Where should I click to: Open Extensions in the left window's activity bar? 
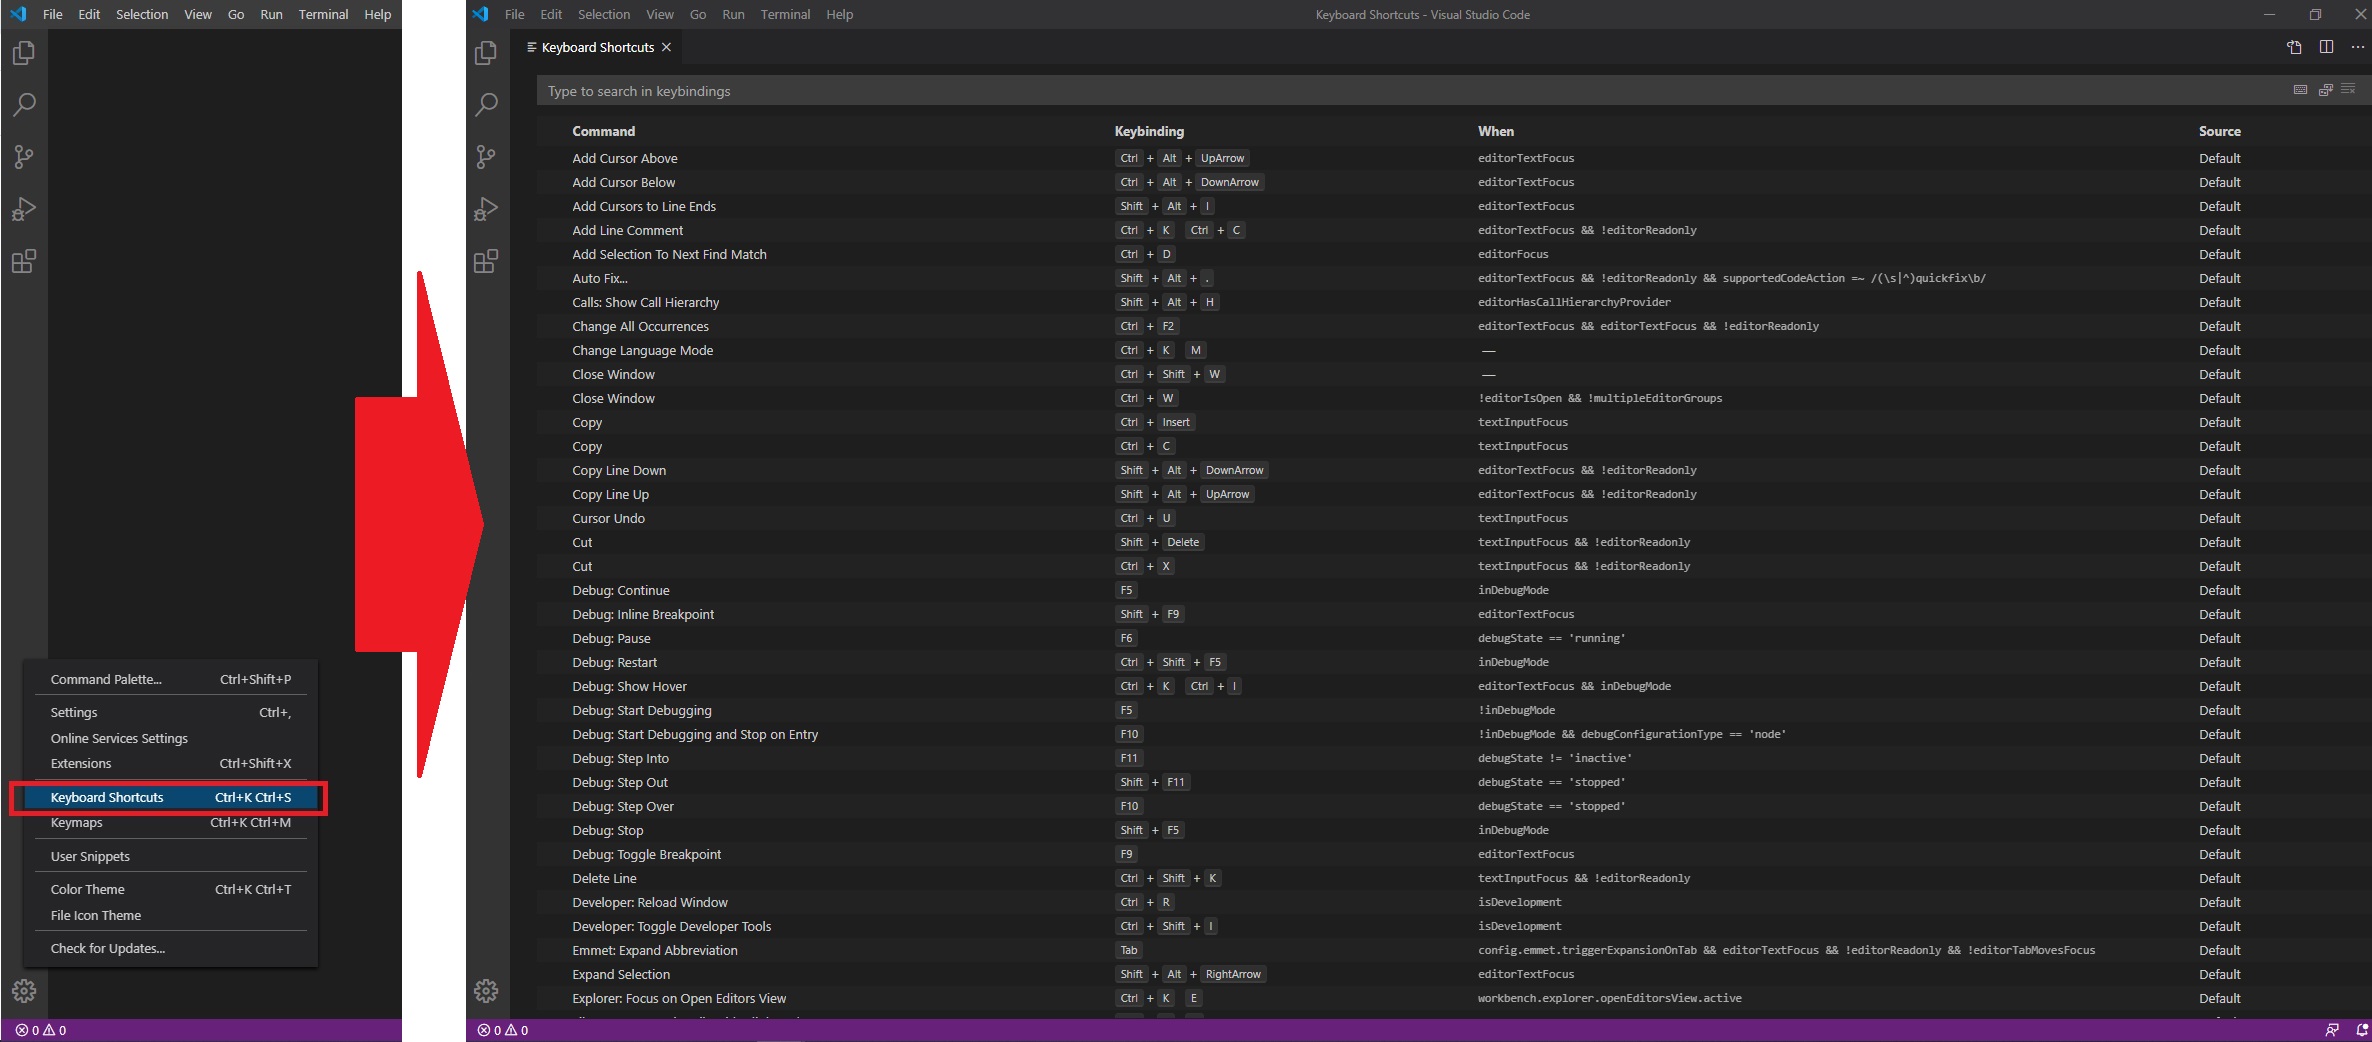click(24, 262)
